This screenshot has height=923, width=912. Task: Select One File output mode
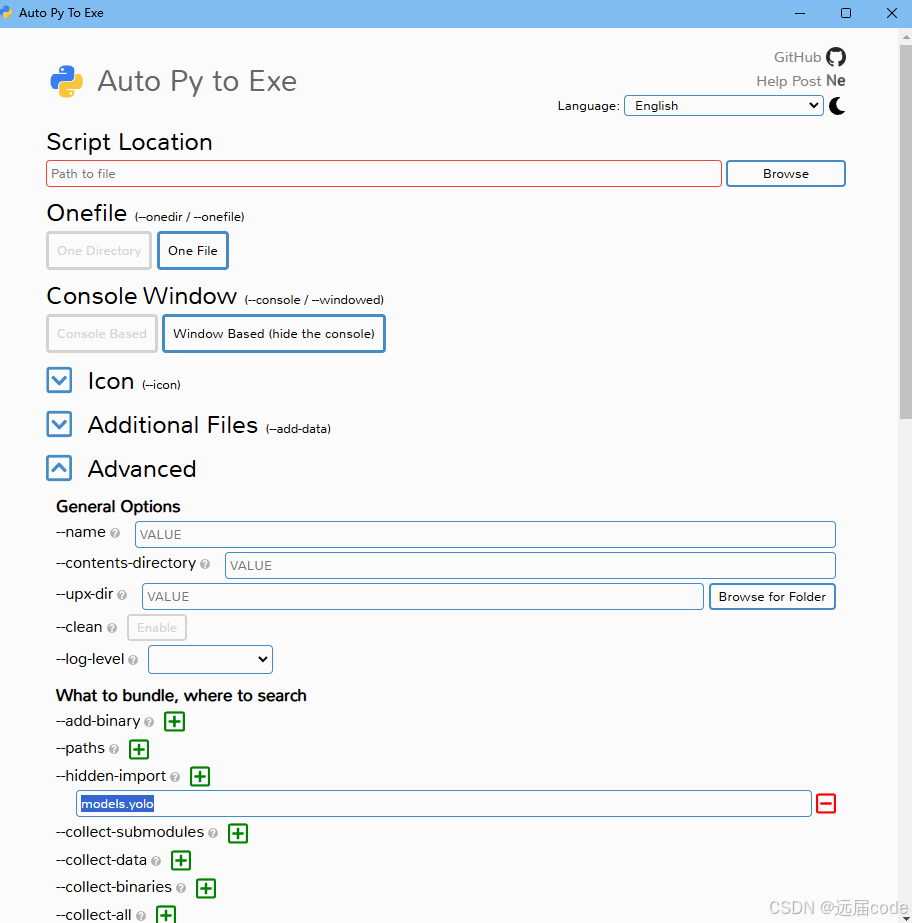click(193, 251)
